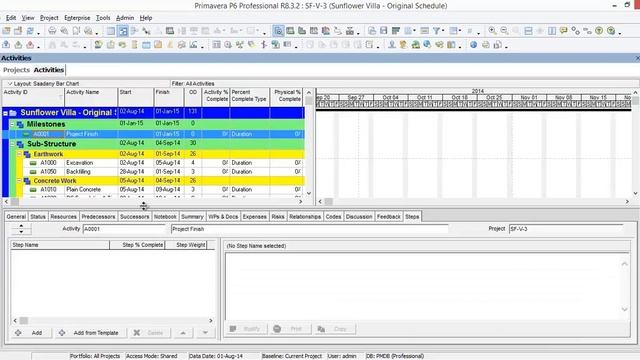The width and height of the screenshot is (640, 360).
Task: Select the A1050 Backfilling activity row
Action: 163,171
